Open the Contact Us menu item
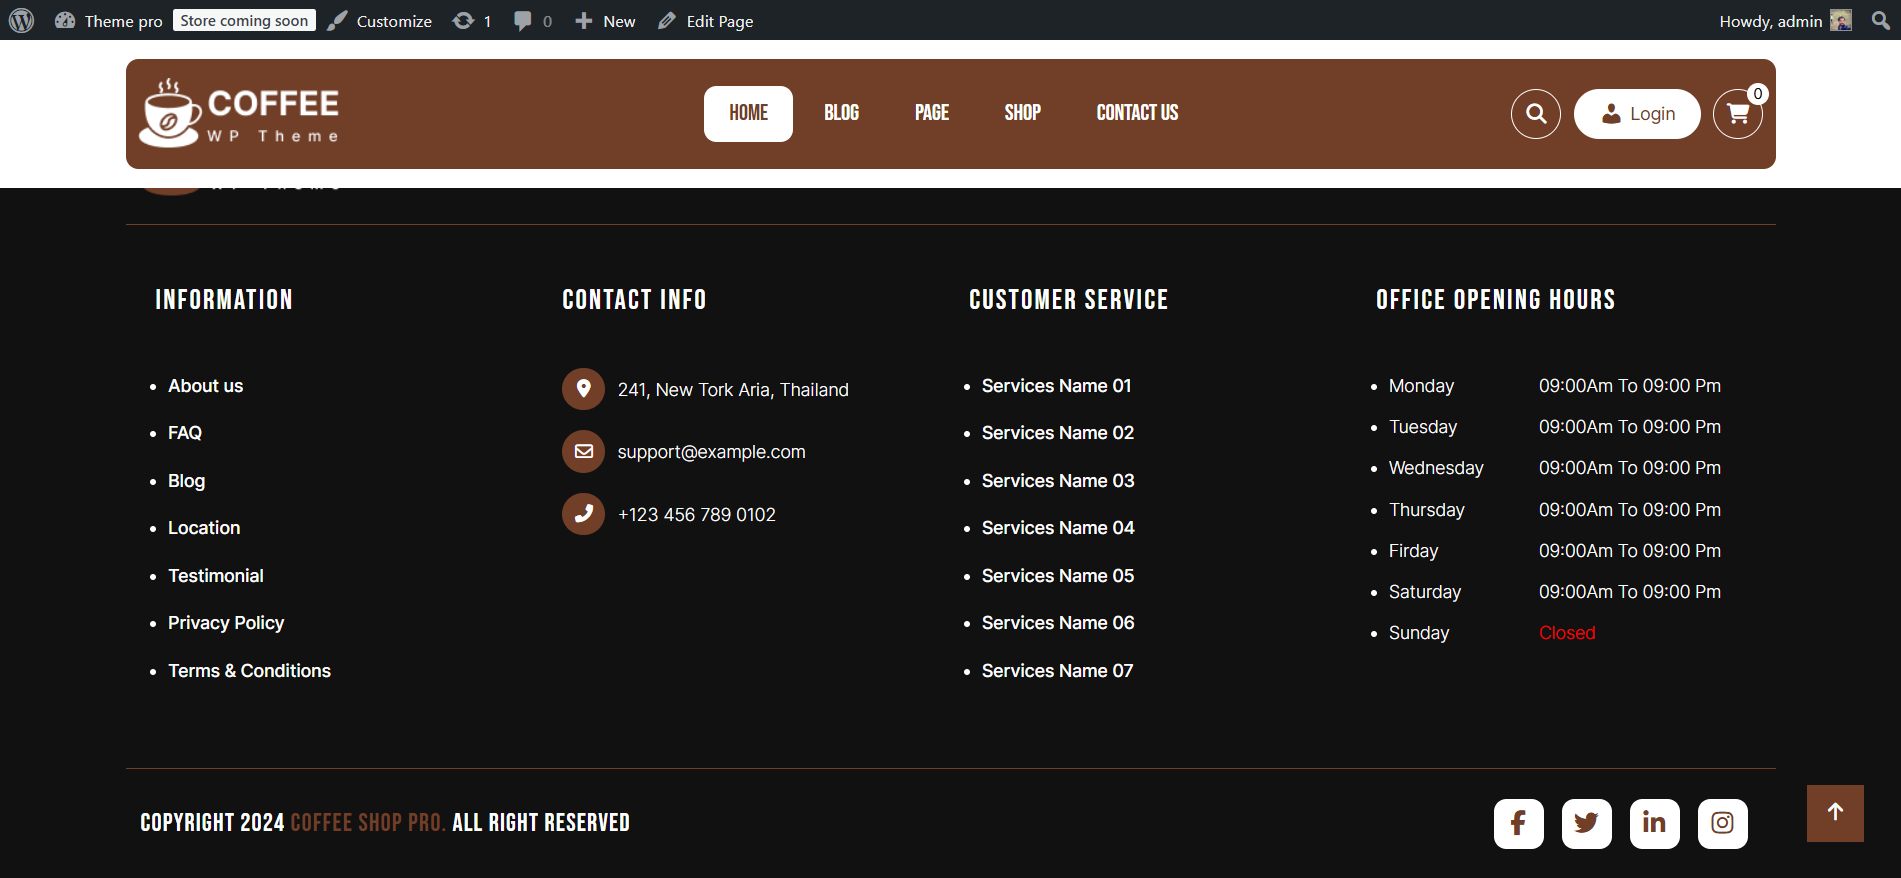Screen dimensions: 1901x878 point(1137,113)
